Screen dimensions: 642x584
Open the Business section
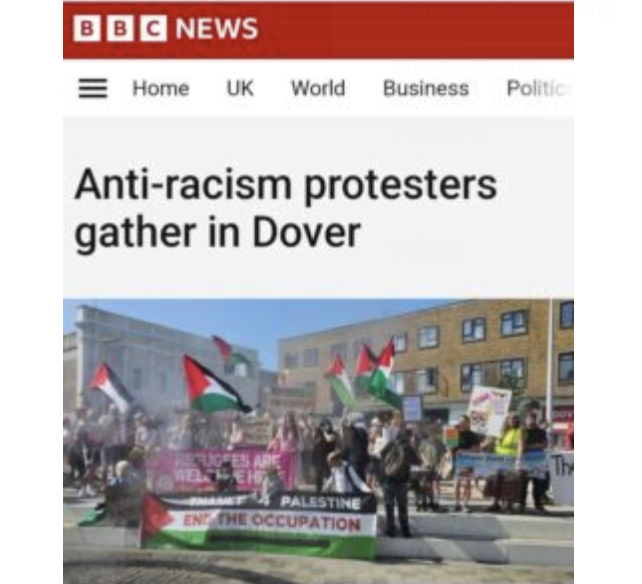[426, 88]
